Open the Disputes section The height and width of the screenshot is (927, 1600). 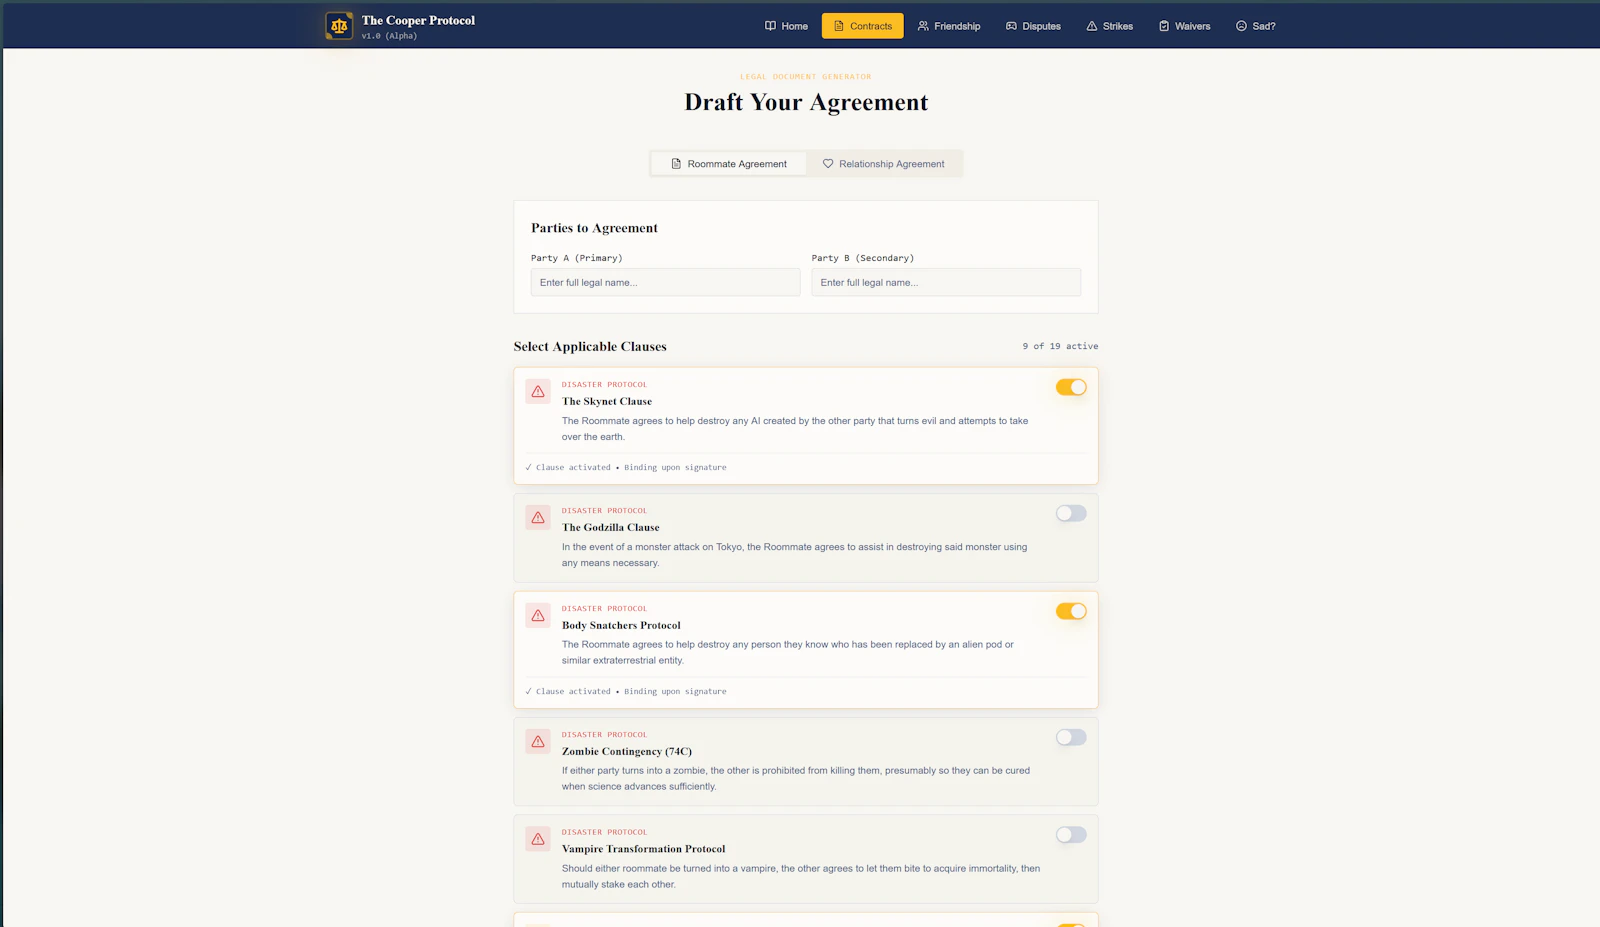coord(1033,26)
